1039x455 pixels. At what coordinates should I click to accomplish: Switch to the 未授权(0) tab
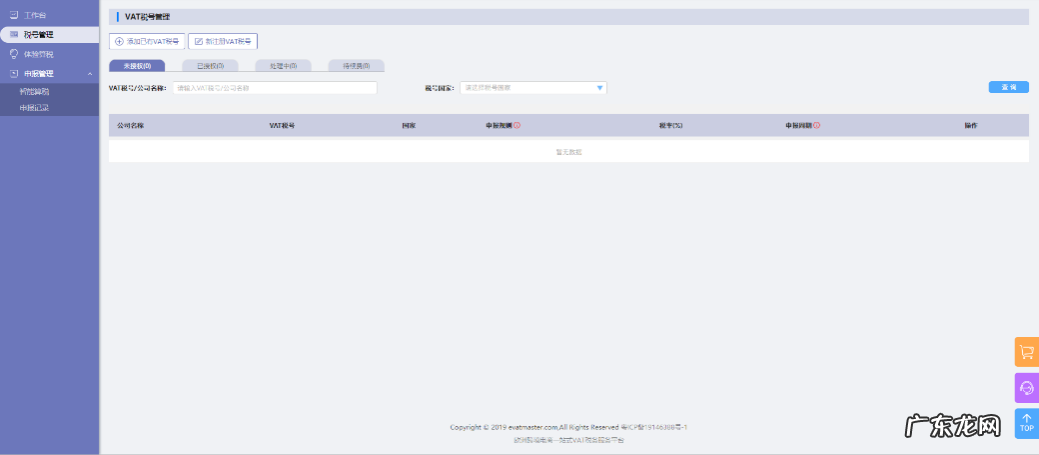(x=137, y=66)
